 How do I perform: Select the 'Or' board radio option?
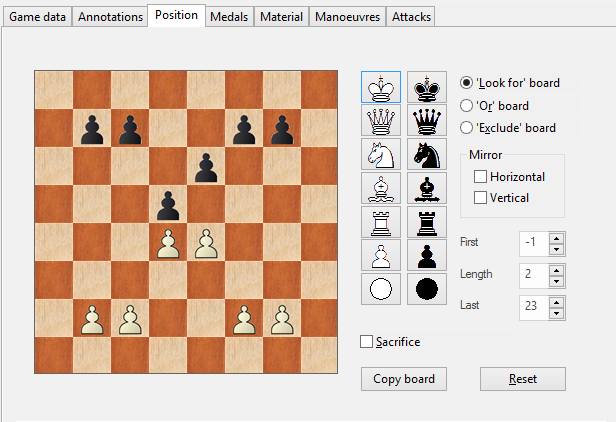tap(466, 105)
